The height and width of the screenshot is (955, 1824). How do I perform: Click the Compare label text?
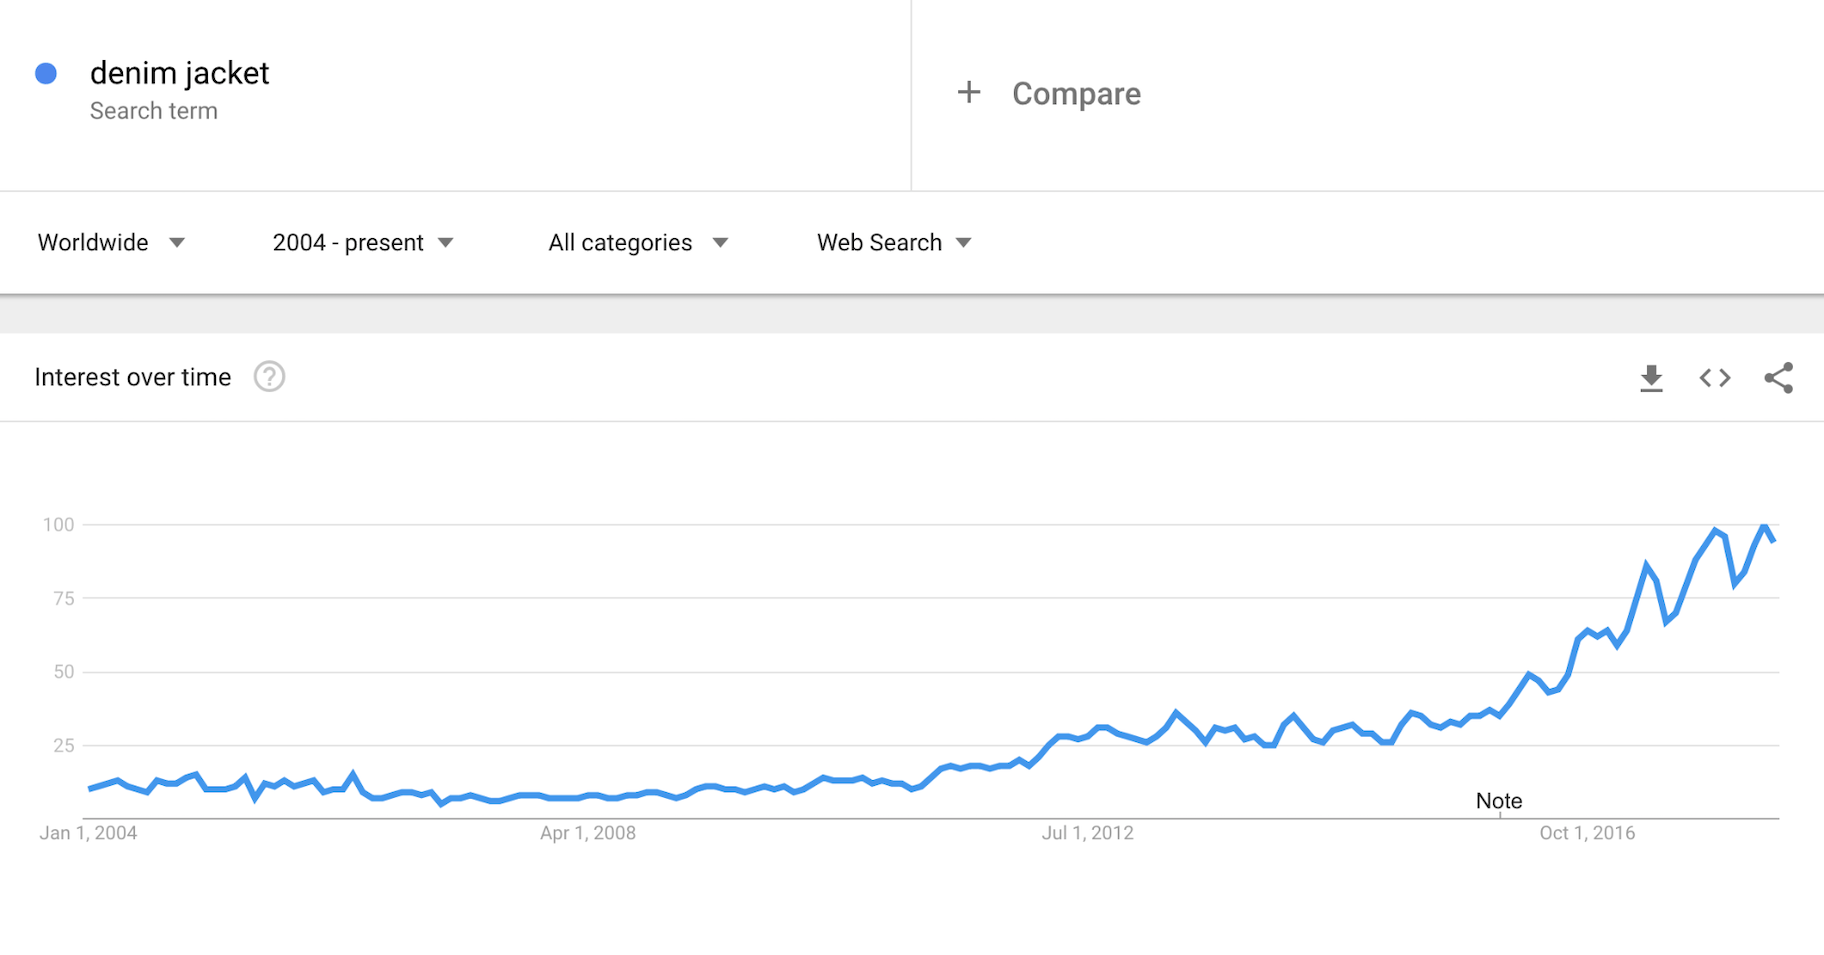[x=1076, y=94]
